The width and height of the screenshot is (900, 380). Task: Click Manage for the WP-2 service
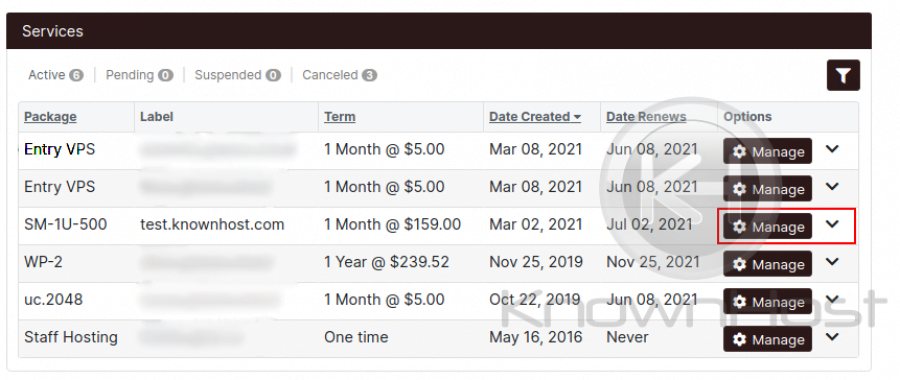(767, 265)
